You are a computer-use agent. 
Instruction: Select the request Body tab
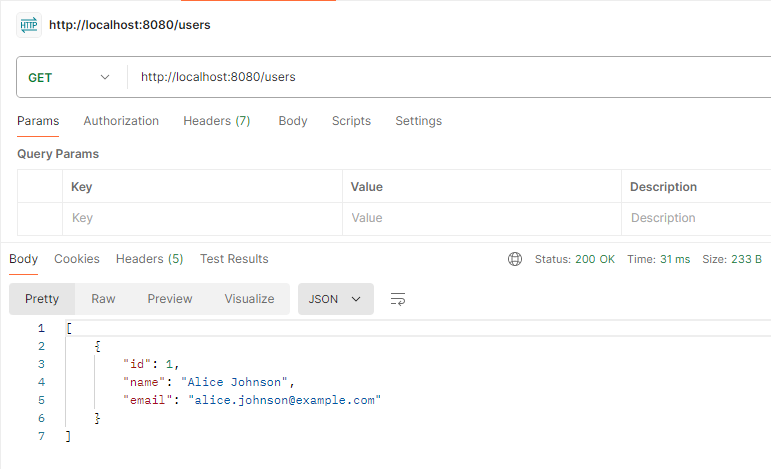pos(292,121)
